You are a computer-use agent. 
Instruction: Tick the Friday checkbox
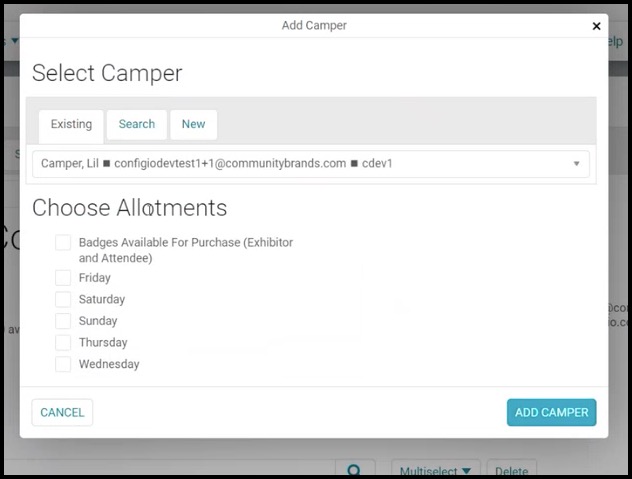[63, 278]
